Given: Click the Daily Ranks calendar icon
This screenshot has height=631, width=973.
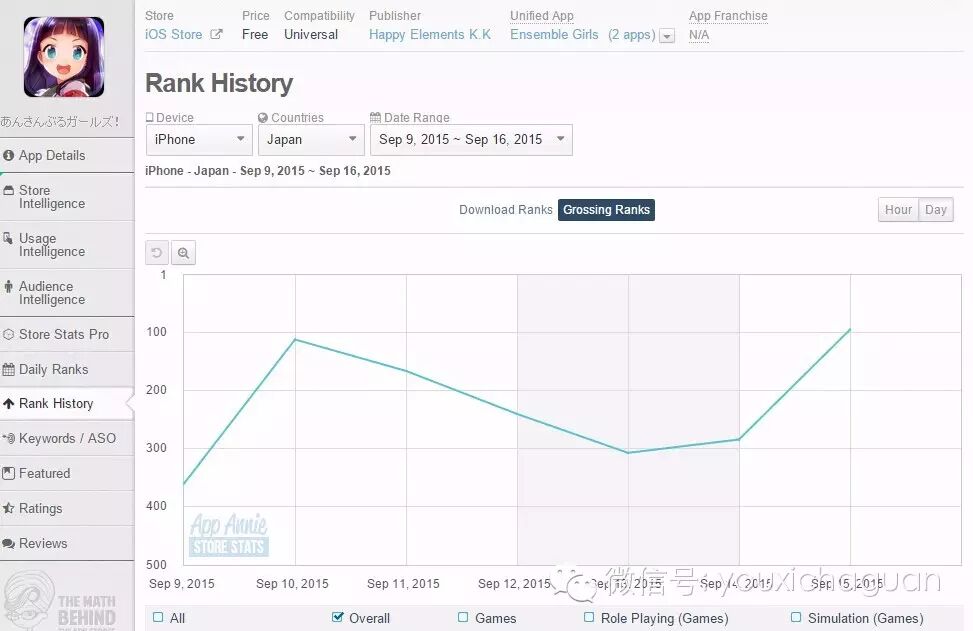Looking at the screenshot, I should pyautogui.click(x=9, y=370).
